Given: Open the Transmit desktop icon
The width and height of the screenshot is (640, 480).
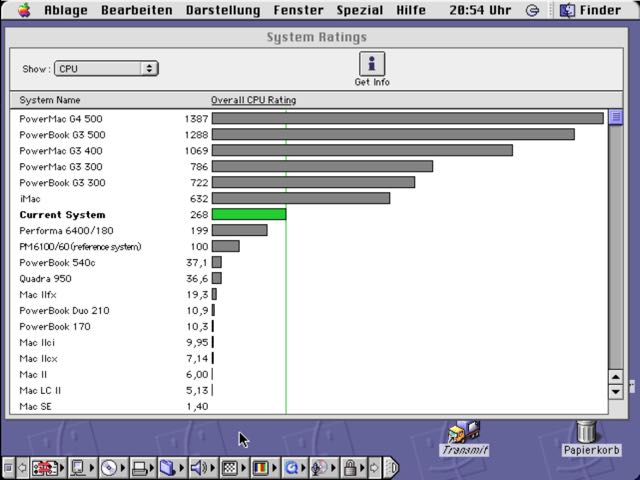Looking at the screenshot, I should (464, 438).
